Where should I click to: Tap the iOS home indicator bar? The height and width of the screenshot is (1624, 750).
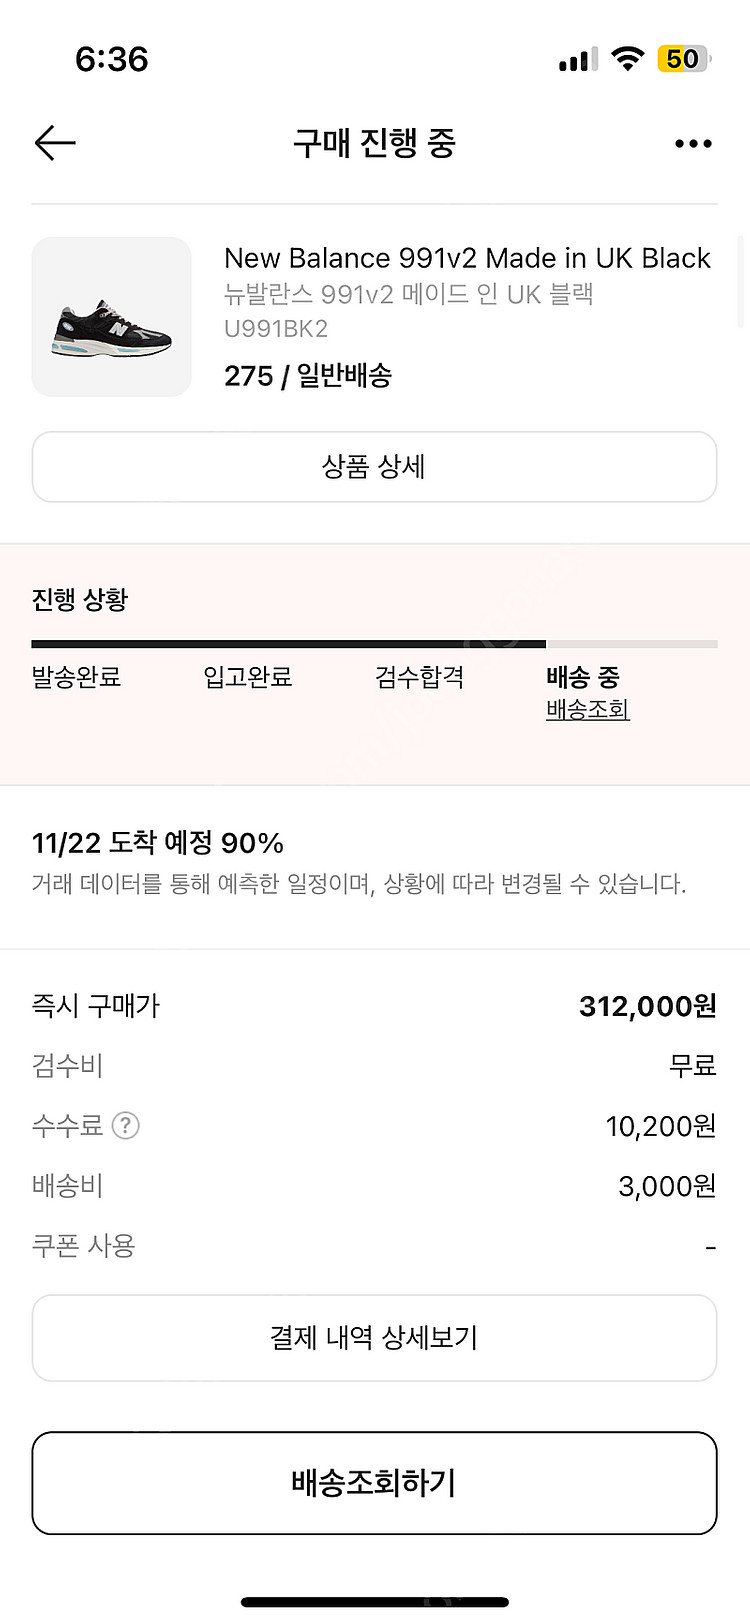point(375,1602)
